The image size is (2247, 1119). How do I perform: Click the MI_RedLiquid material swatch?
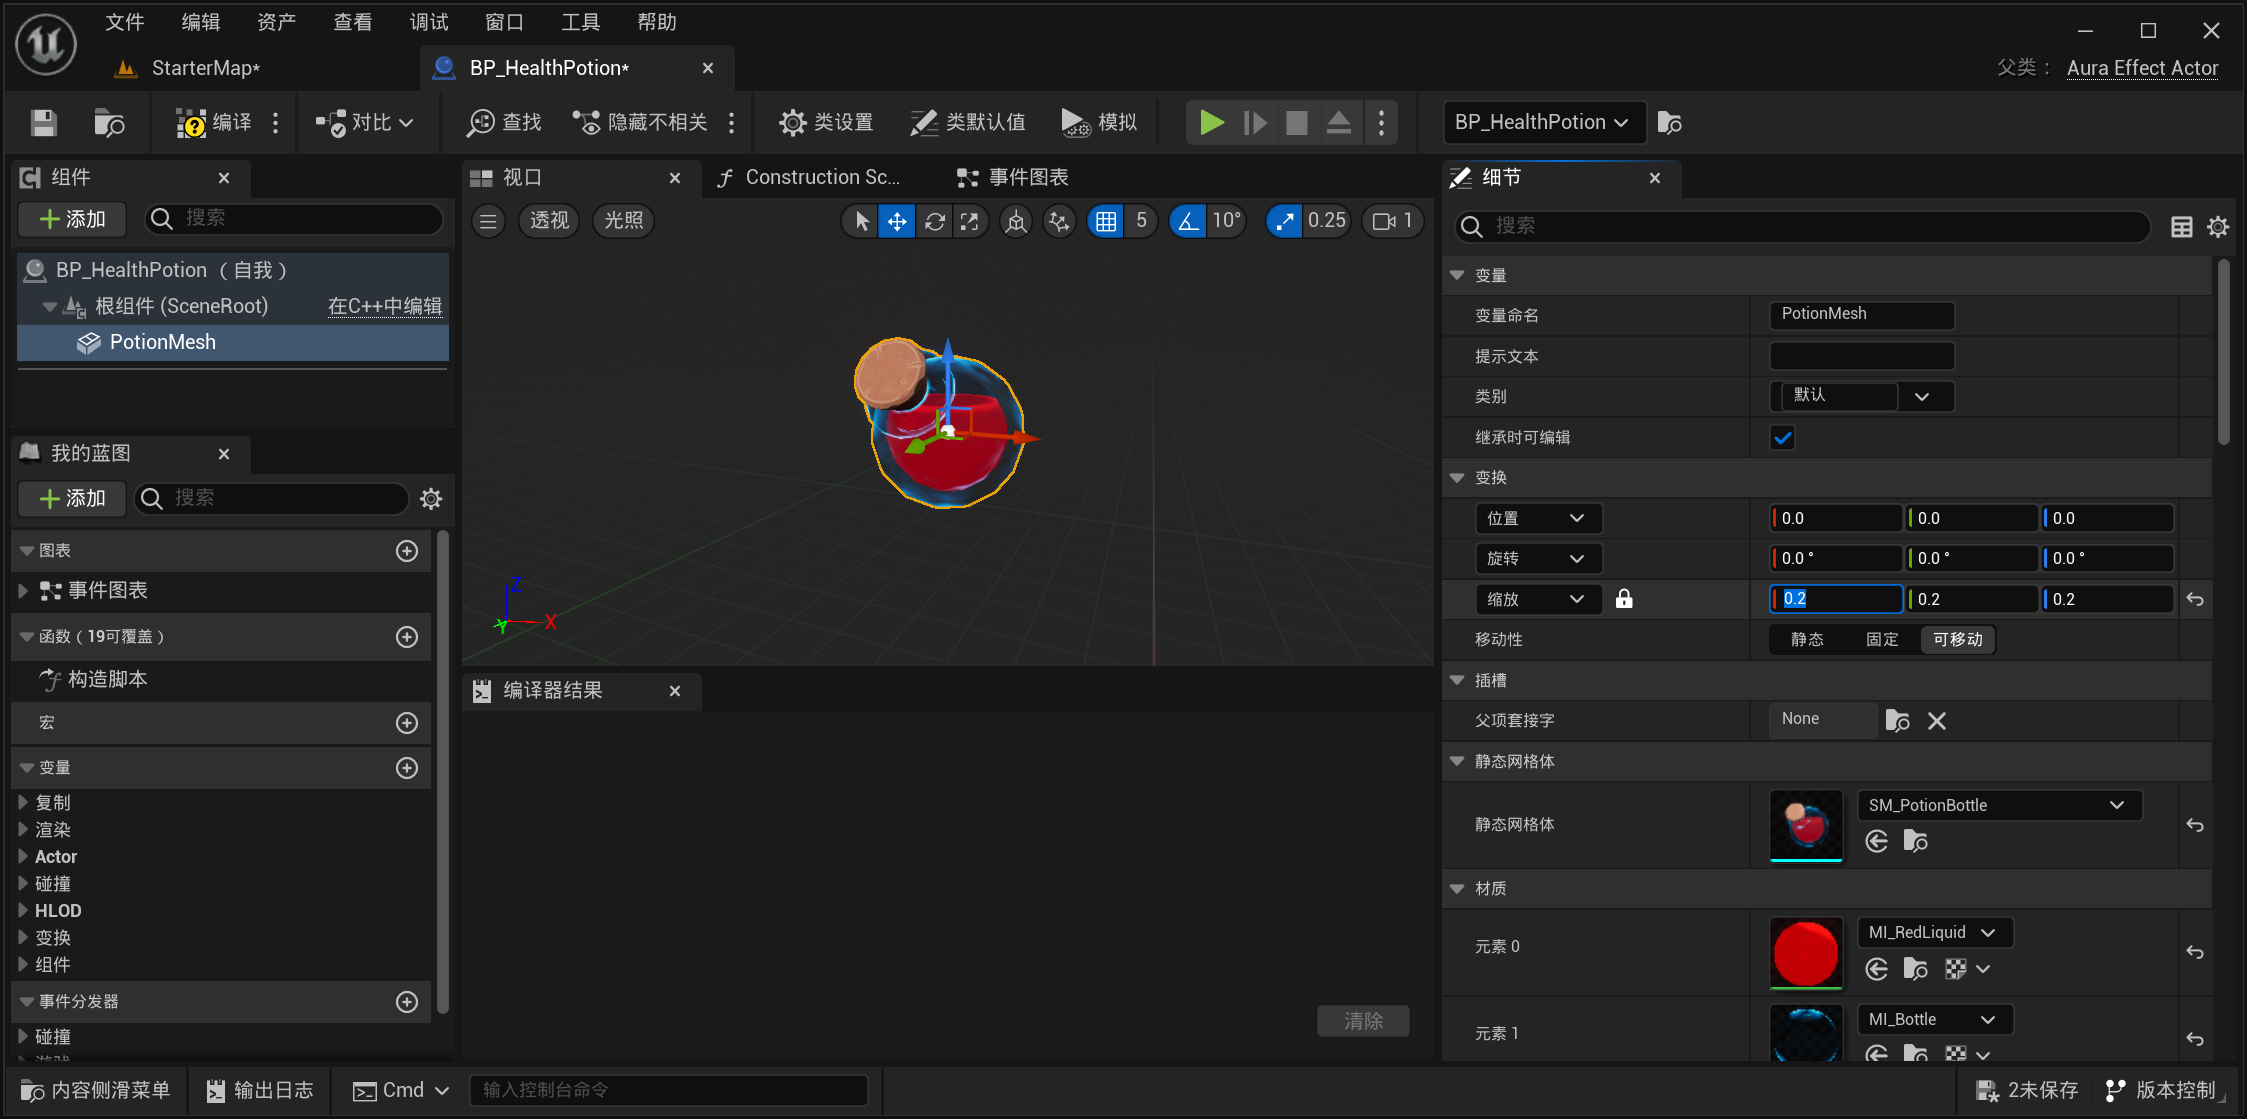coord(1805,953)
